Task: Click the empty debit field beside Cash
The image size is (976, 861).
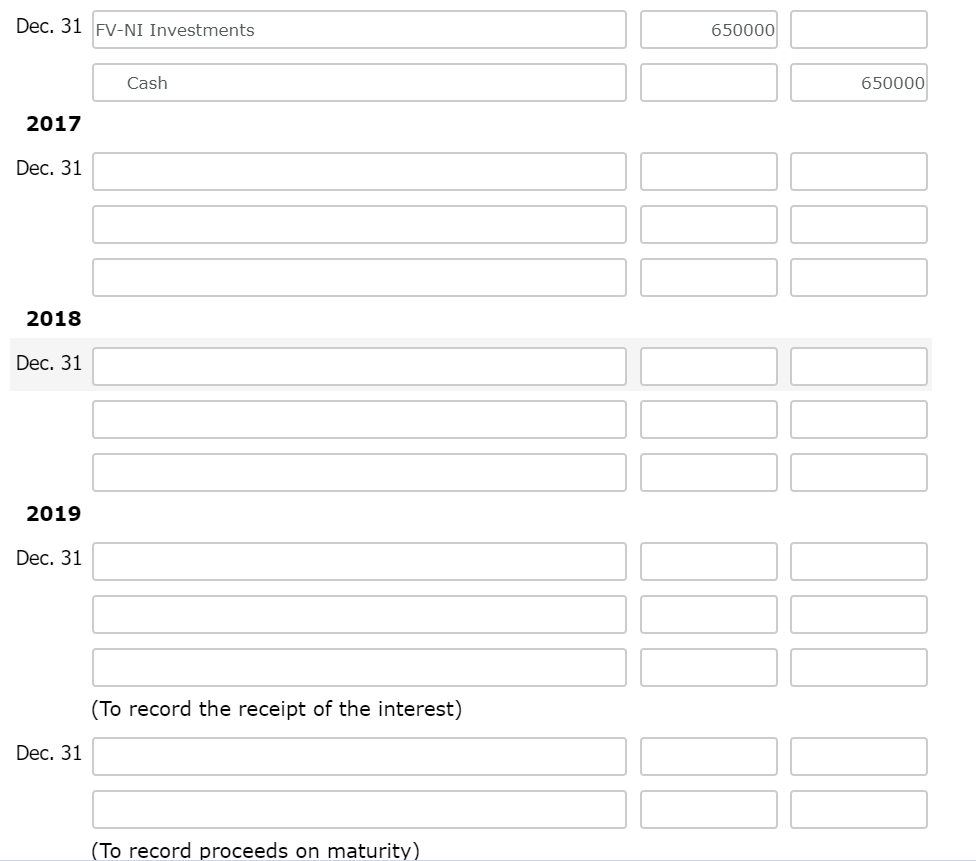Action: [709, 83]
